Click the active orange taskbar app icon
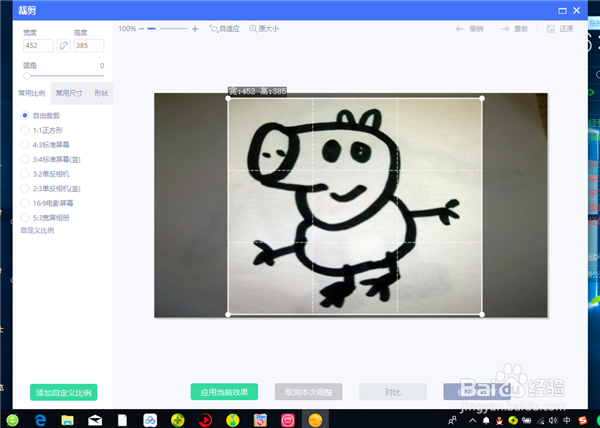600x428 pixels. (315, 420)
